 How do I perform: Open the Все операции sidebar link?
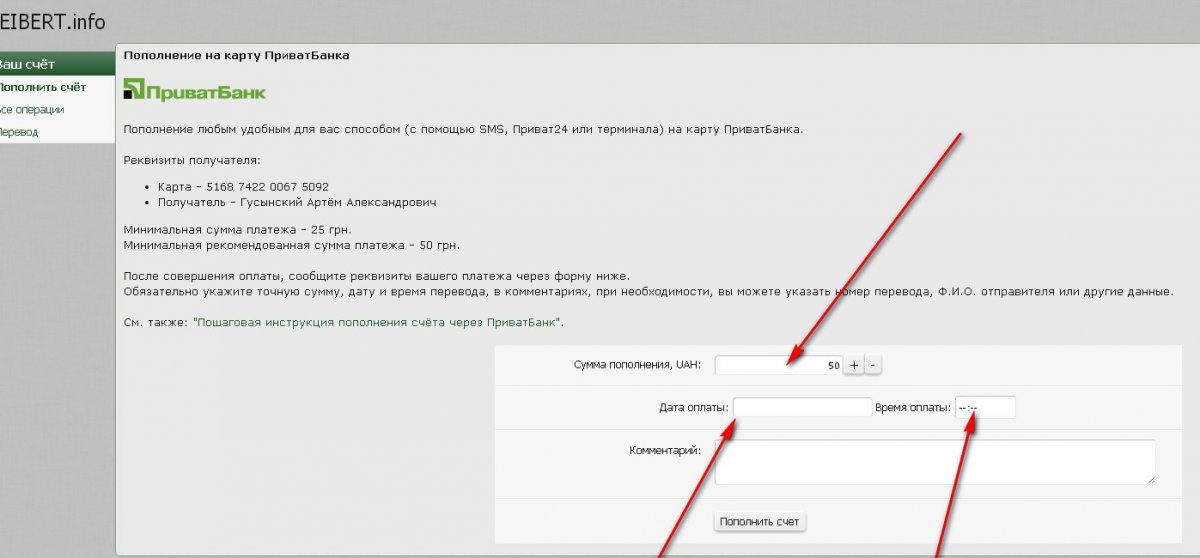click(x=32, y=109)
